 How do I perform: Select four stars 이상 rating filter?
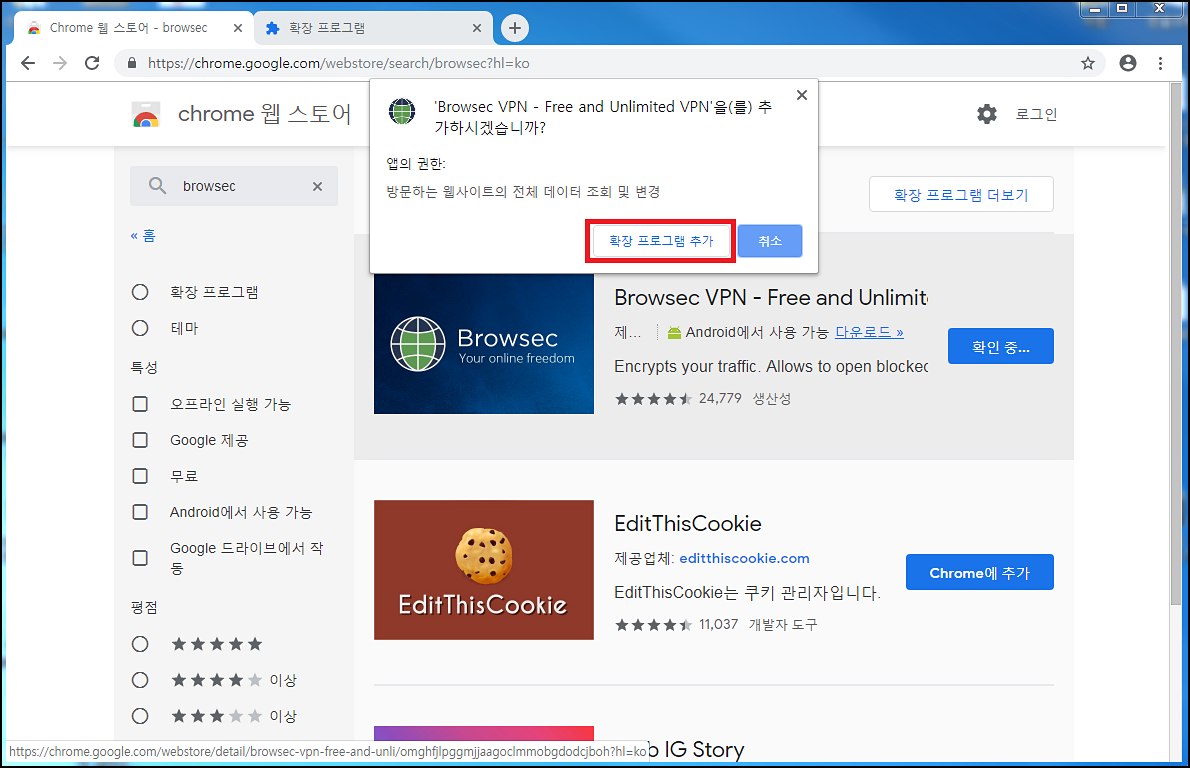coord(140,680)
